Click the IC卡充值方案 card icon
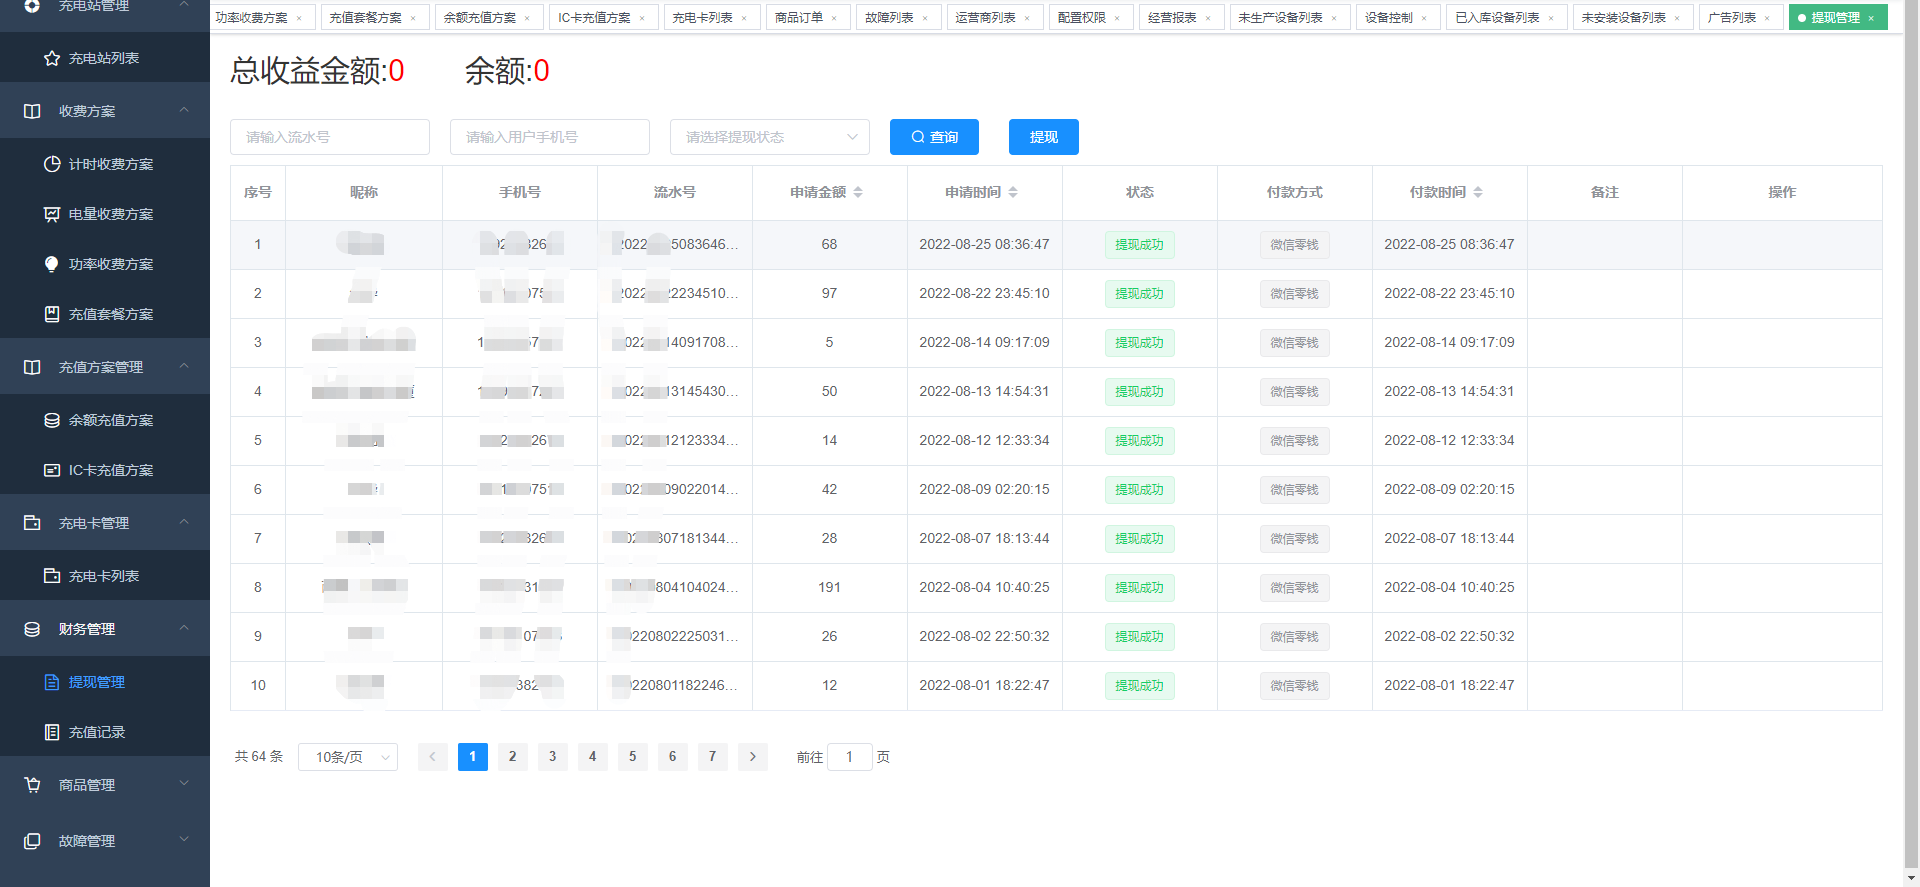 coord(52,470)
